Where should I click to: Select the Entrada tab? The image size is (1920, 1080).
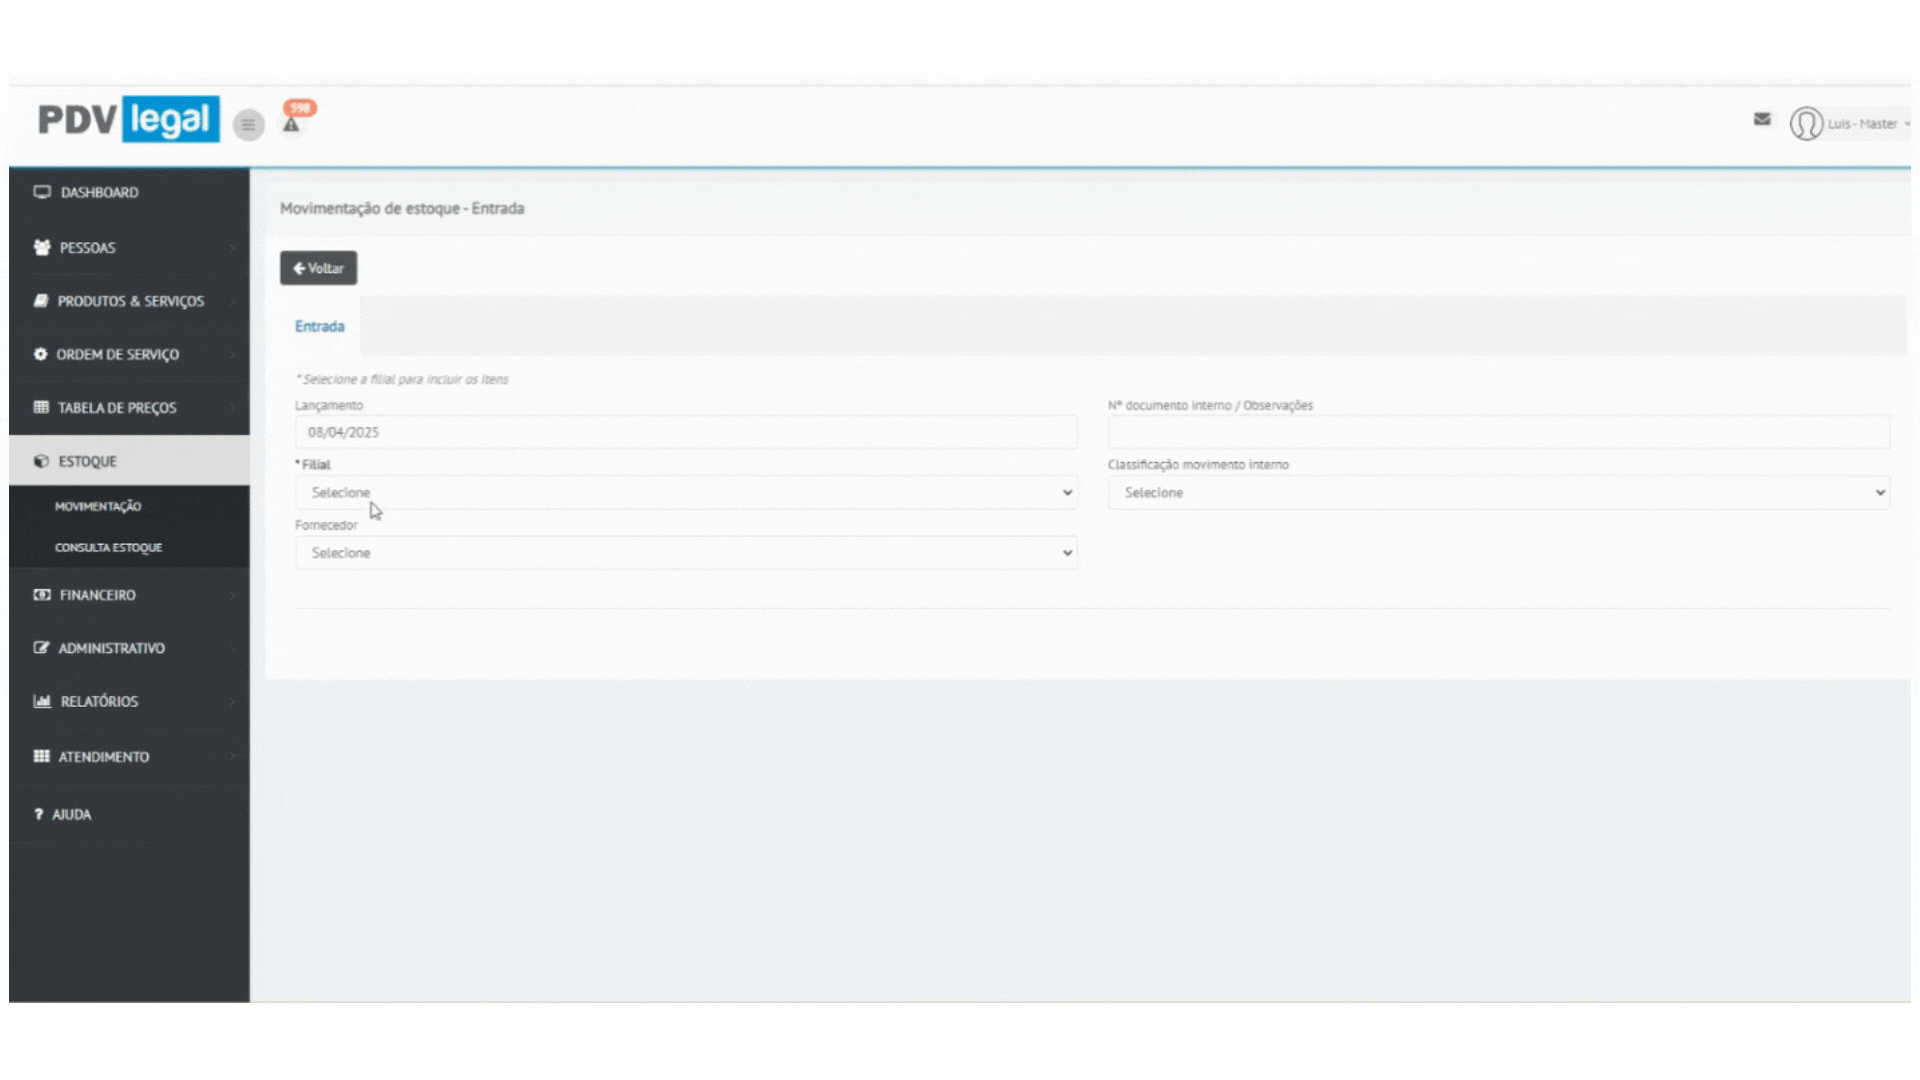tap(319, 326)
